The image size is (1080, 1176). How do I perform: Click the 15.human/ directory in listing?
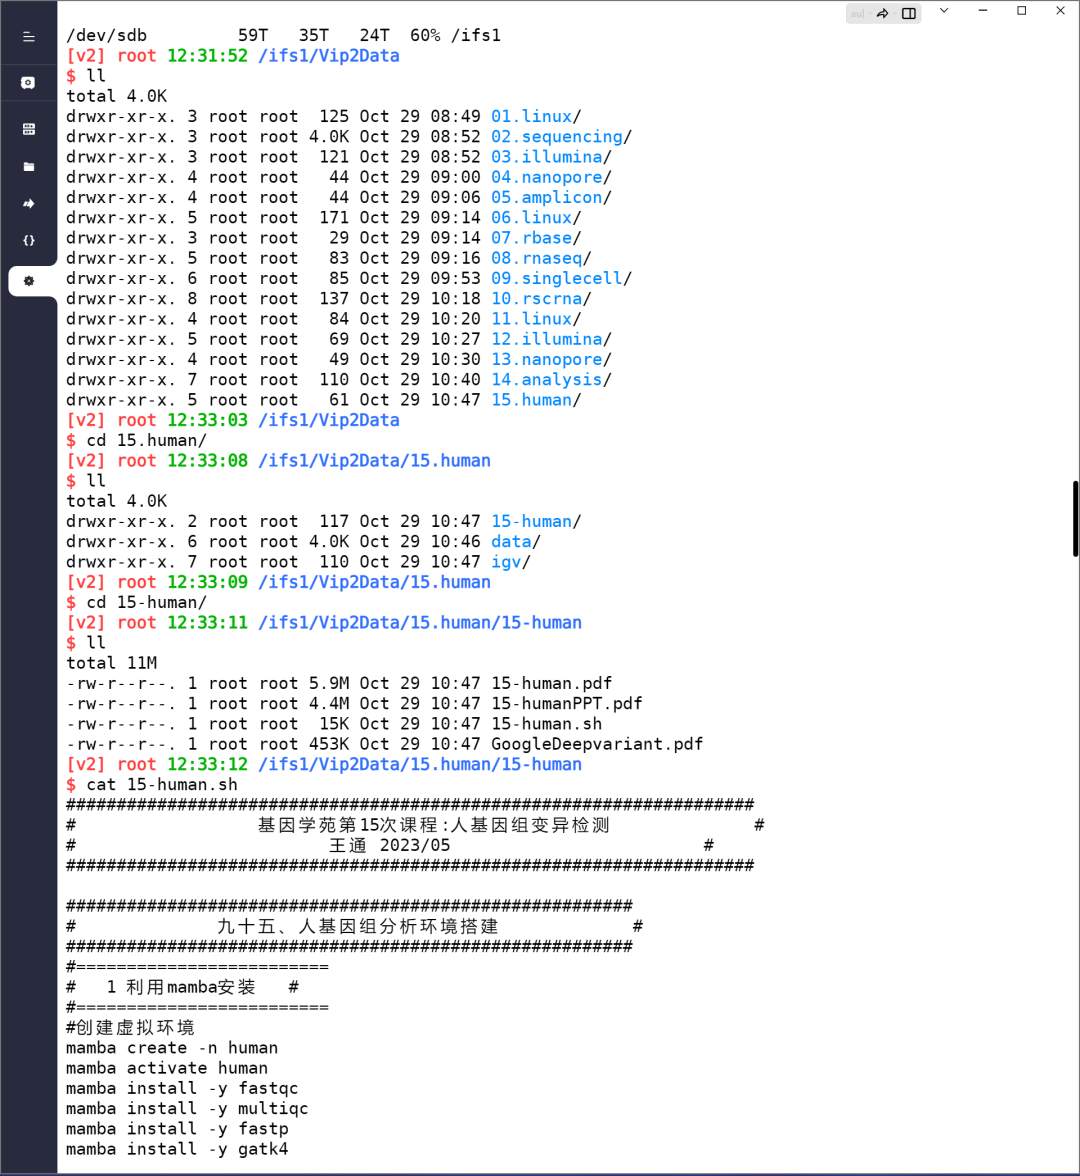(536, 400)
